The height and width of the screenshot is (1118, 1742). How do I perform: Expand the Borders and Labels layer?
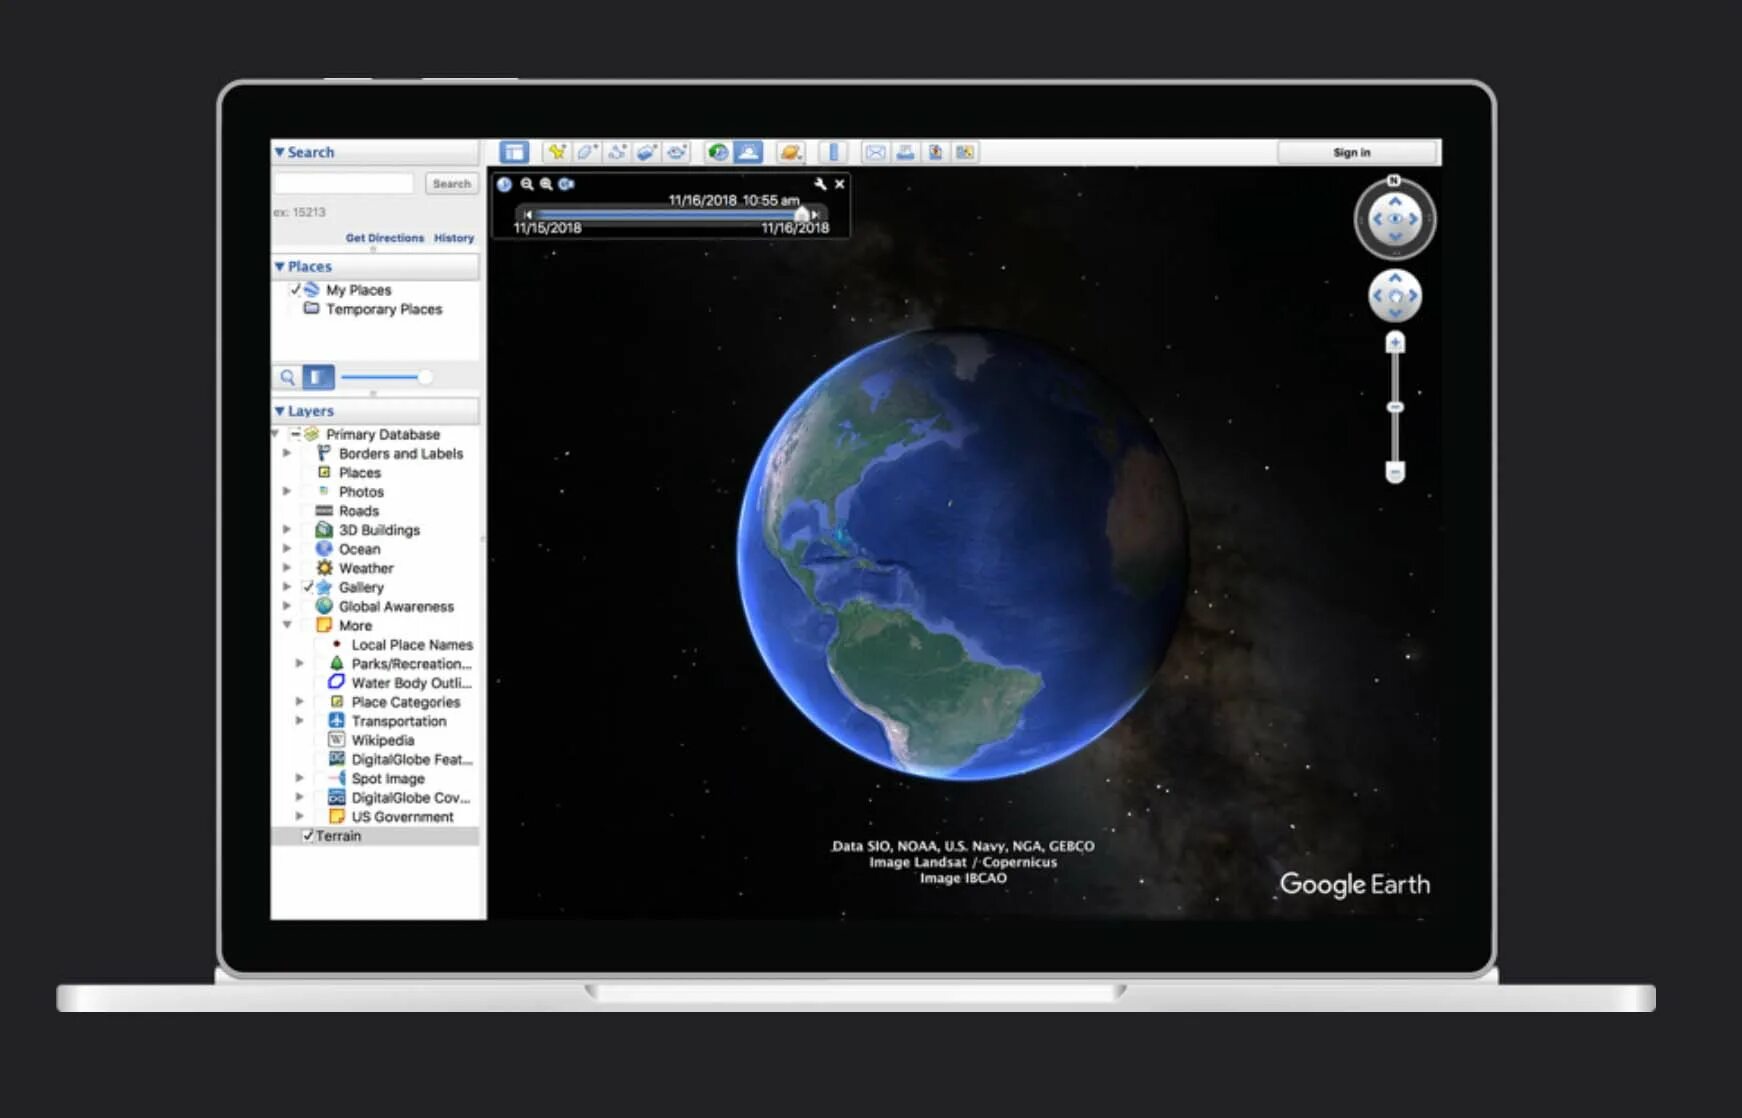(x=287, y=453)
